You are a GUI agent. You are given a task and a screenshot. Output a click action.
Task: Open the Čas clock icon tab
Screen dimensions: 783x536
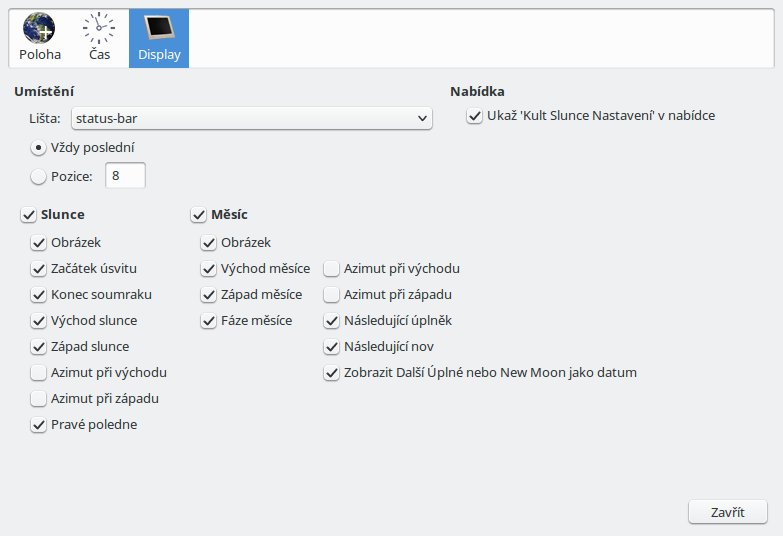point(99,38)
